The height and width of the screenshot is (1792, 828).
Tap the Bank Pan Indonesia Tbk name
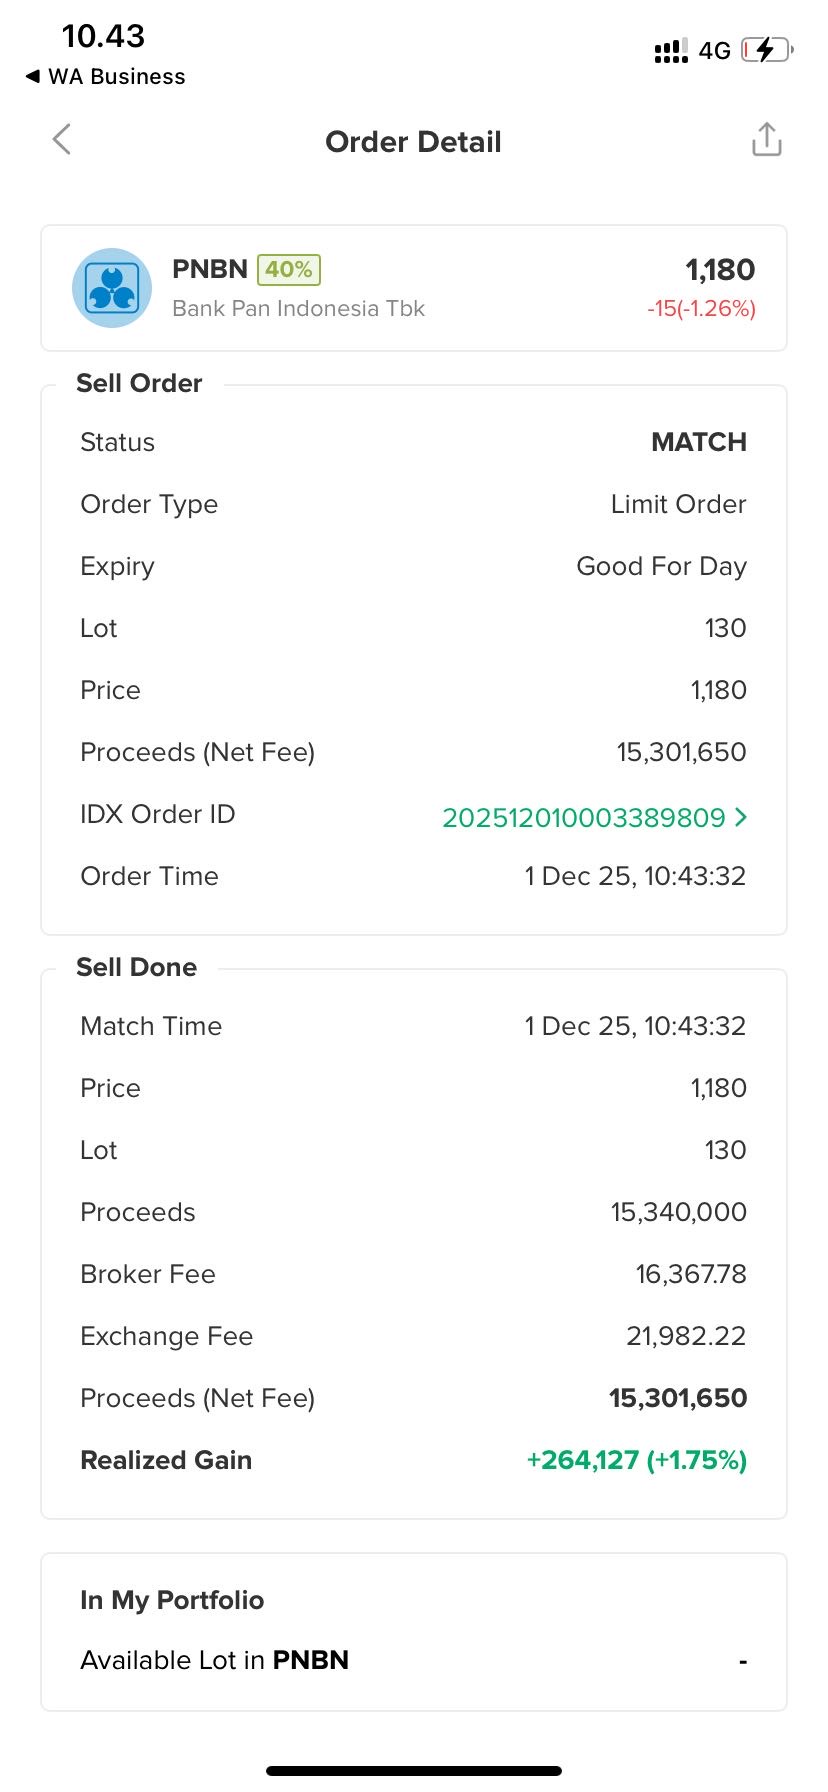click(x=298, y=309)
